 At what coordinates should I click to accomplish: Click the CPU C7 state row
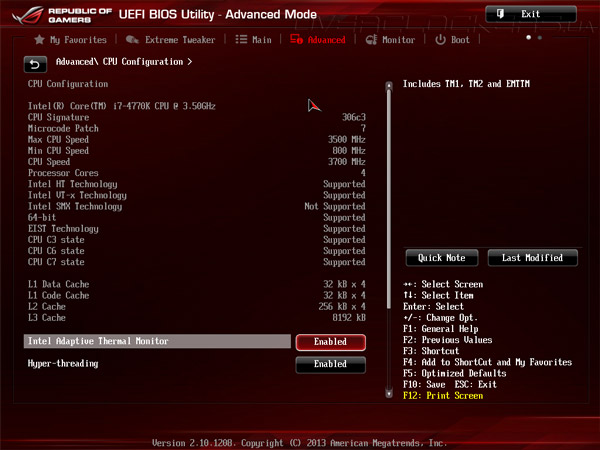[196, 262]
